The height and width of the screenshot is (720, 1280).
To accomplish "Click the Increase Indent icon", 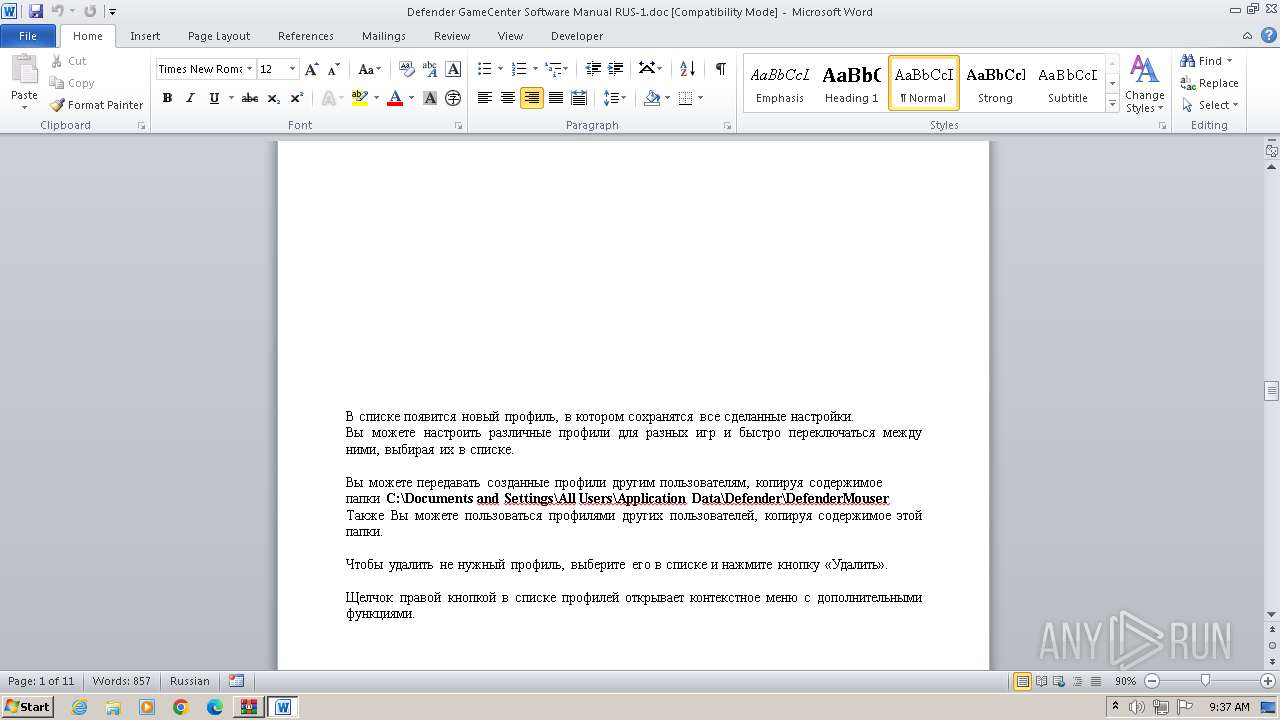I will (617, 69).
